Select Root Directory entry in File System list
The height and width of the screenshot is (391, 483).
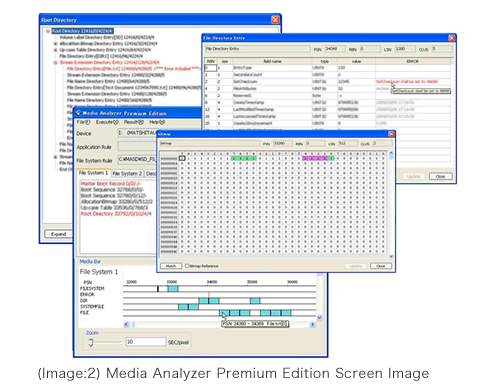tap(116, 214)
